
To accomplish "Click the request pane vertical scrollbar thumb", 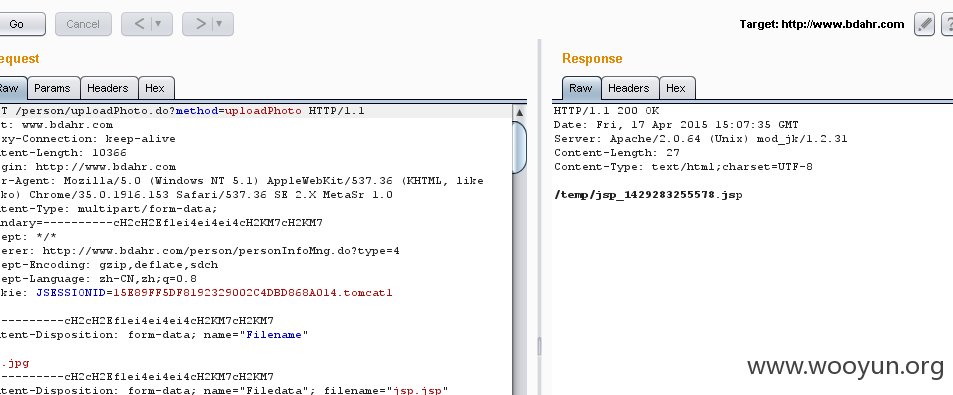I will [x=520, y=147].
